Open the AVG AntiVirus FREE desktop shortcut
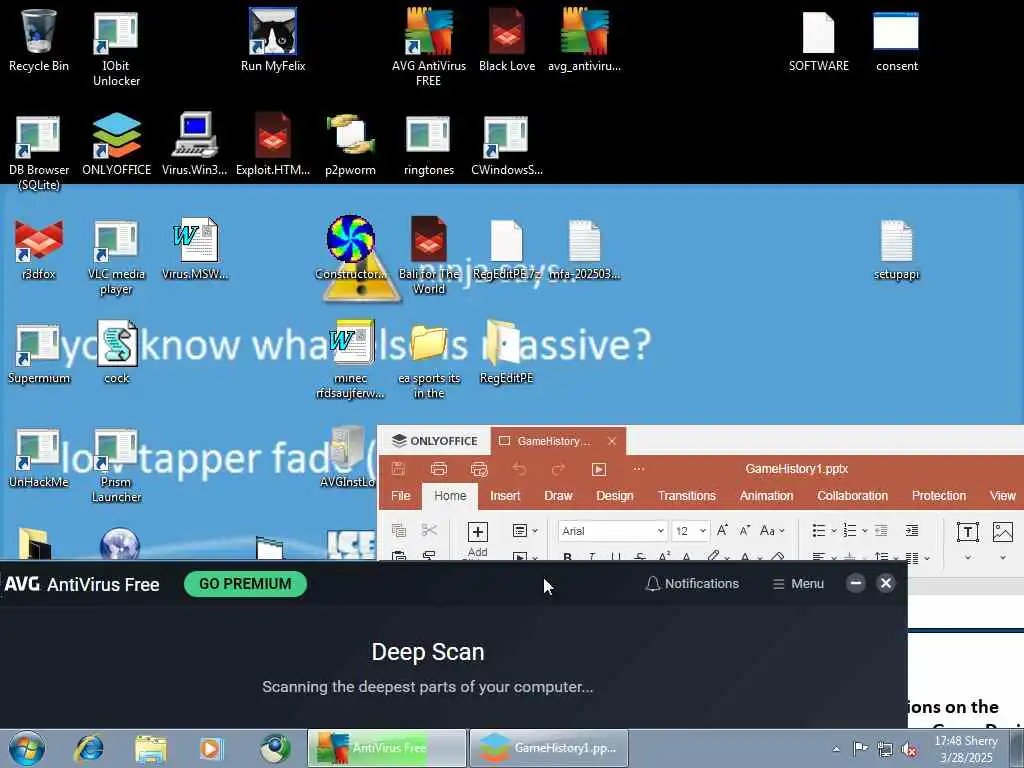 tap(428, 47)
